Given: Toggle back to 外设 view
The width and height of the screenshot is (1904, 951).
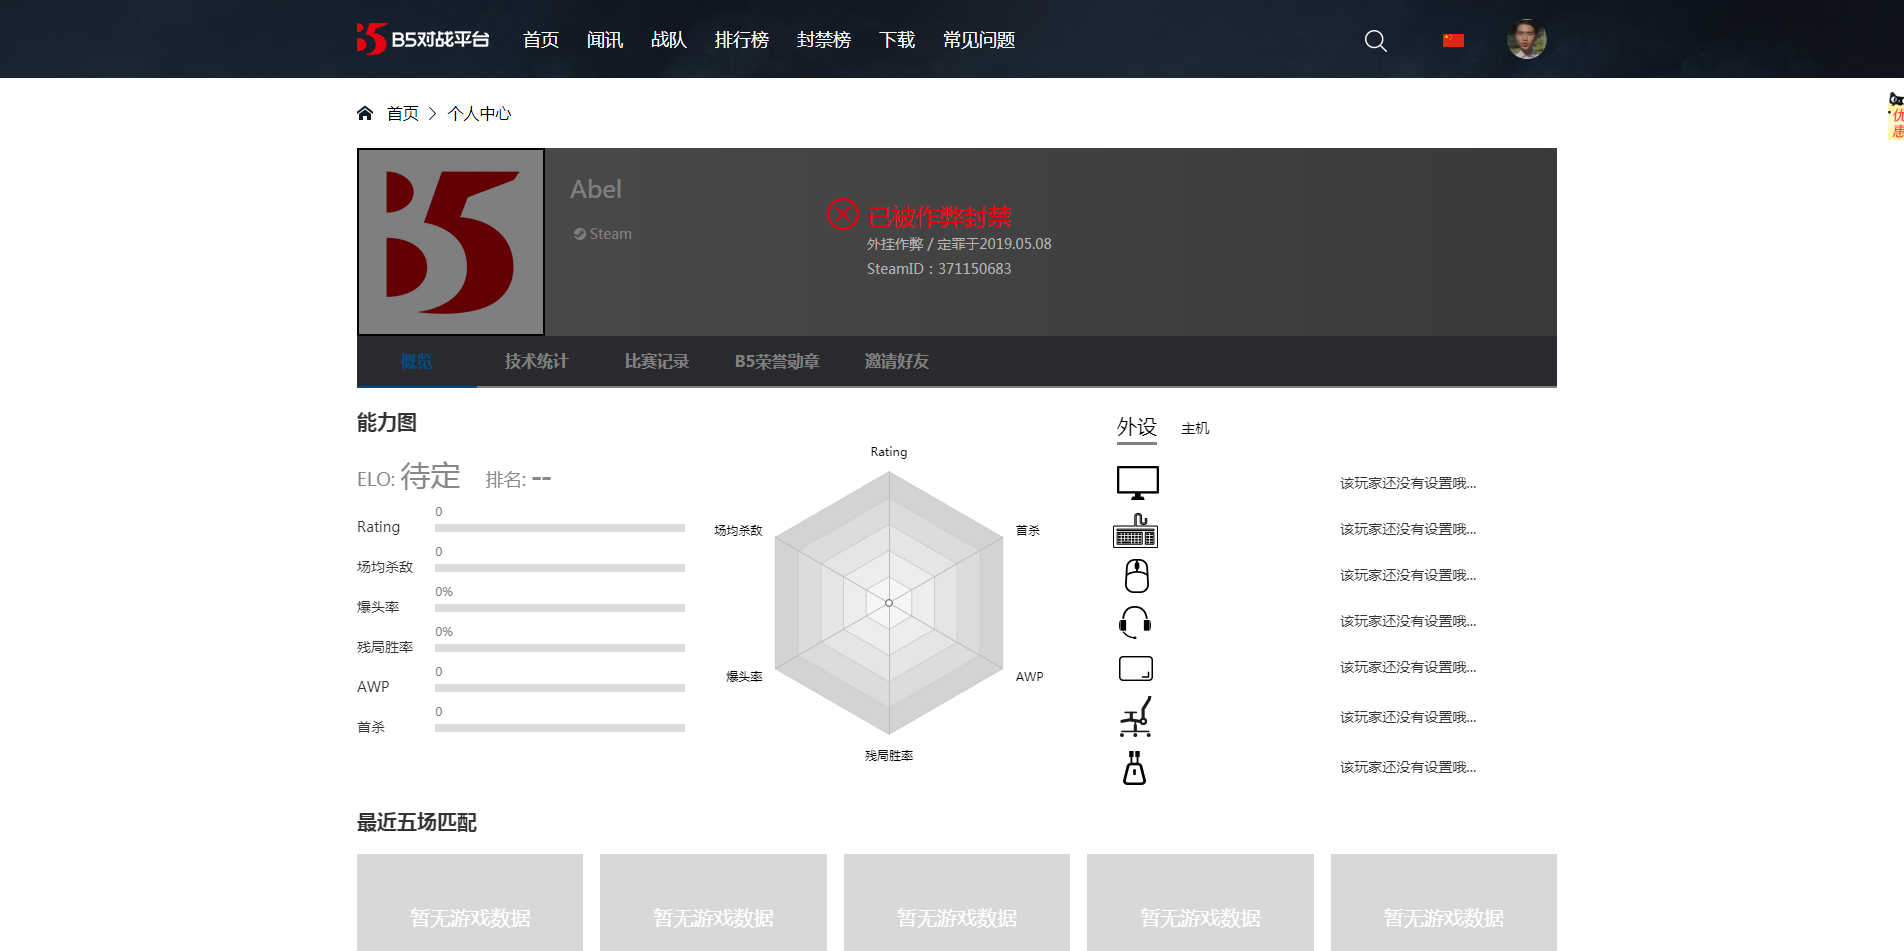Looking at the screenshot, I should [1136, 426].
